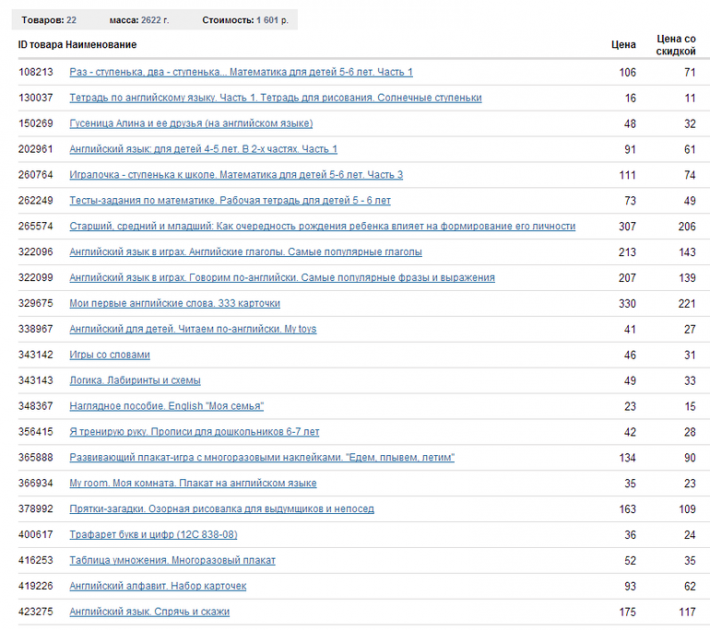
Task: Click 'Таблица умножения. Многоразовый плакат' link
Action: click(172, 560)
